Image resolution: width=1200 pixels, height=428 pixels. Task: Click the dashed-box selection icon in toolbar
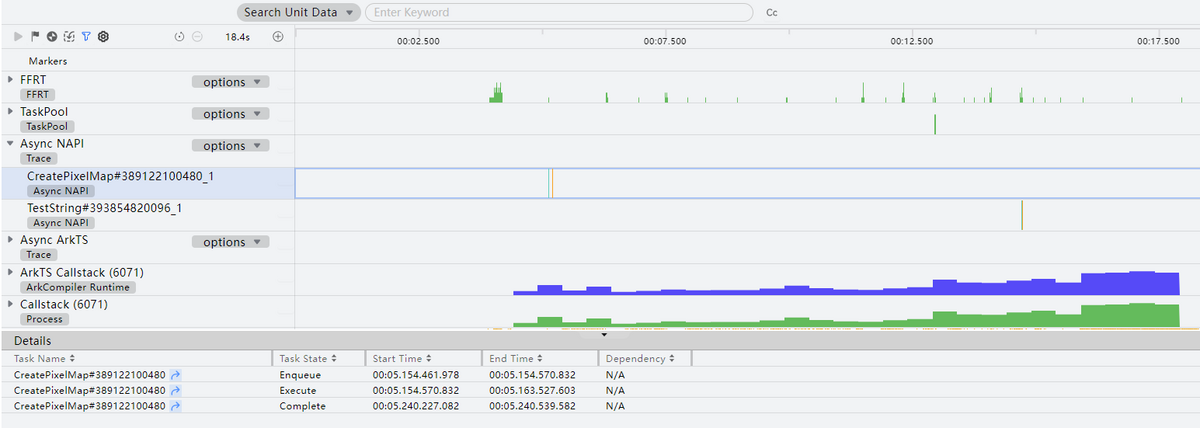tap(69, 36)
